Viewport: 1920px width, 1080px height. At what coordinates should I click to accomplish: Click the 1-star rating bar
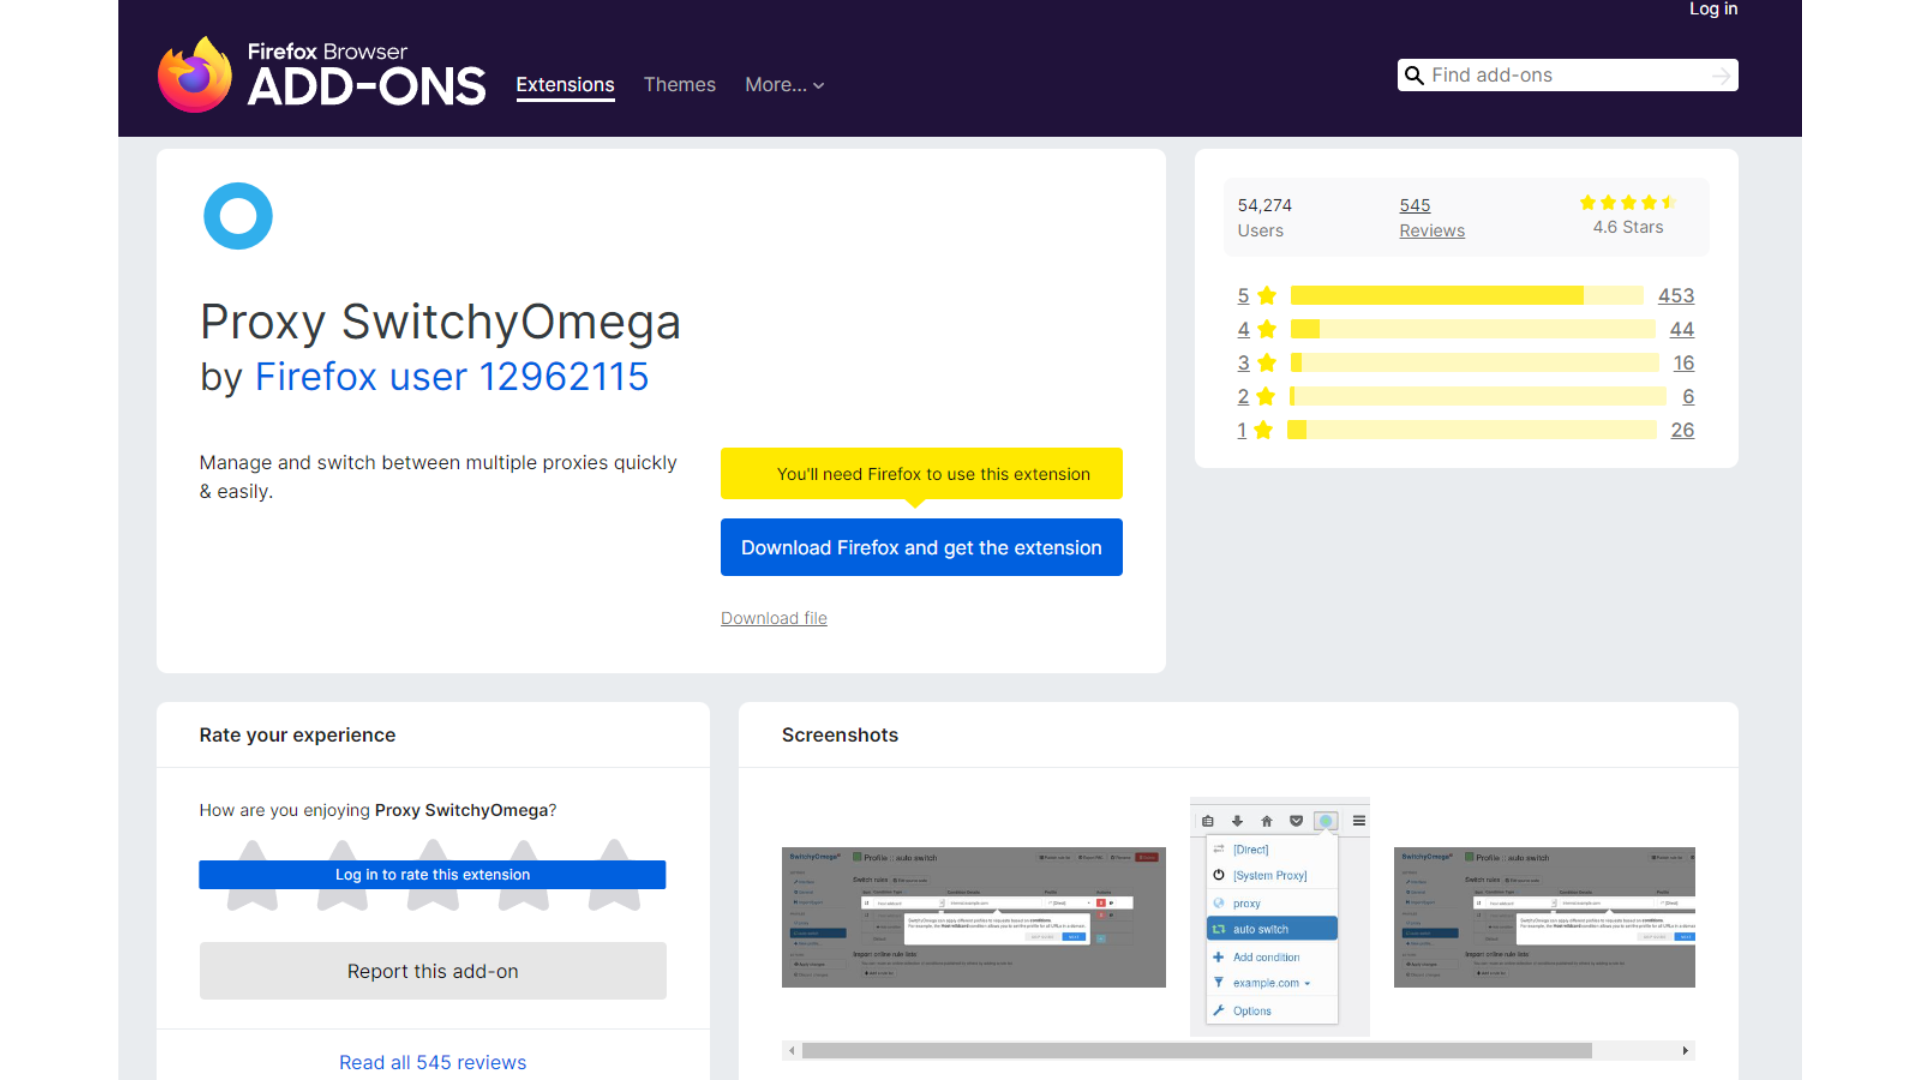1472,430
